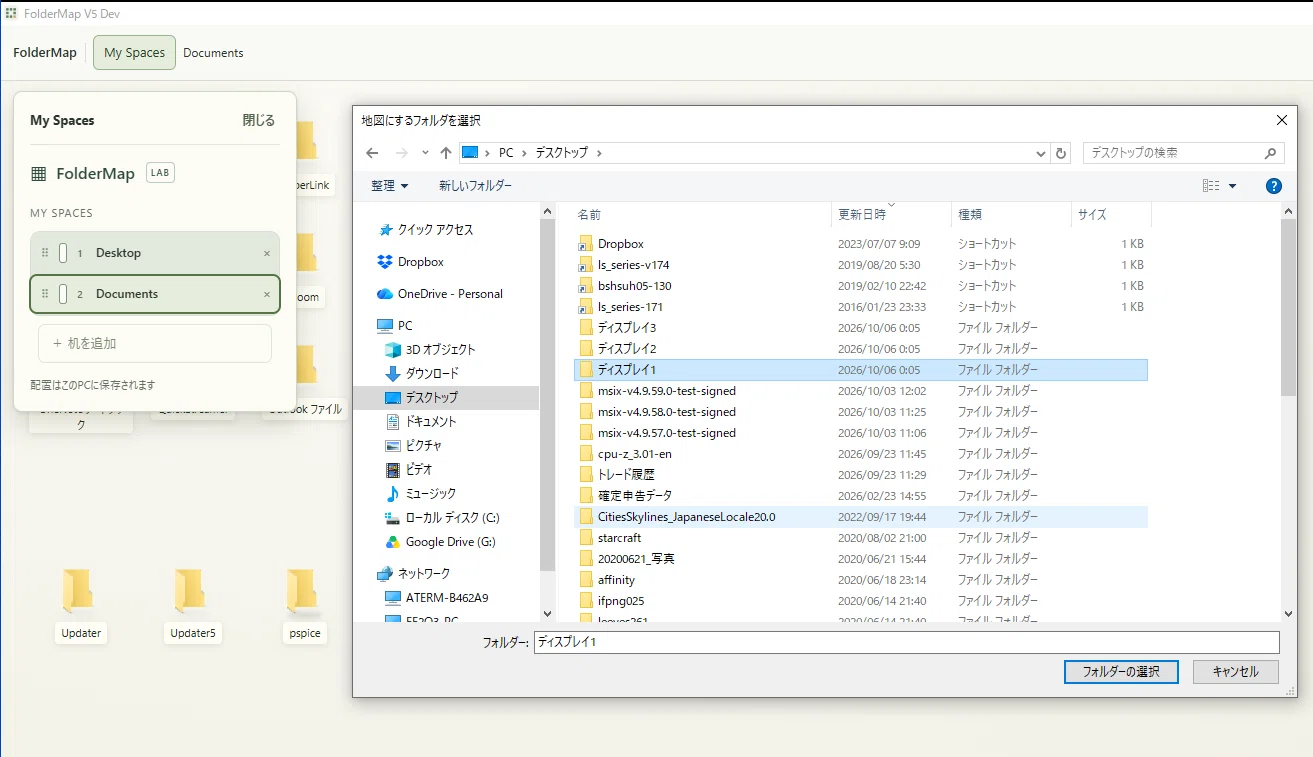The width and height of the screenshot is (1313, 757).
Task: Open the view options dropdown arrow
Action: pos(1232,186)
